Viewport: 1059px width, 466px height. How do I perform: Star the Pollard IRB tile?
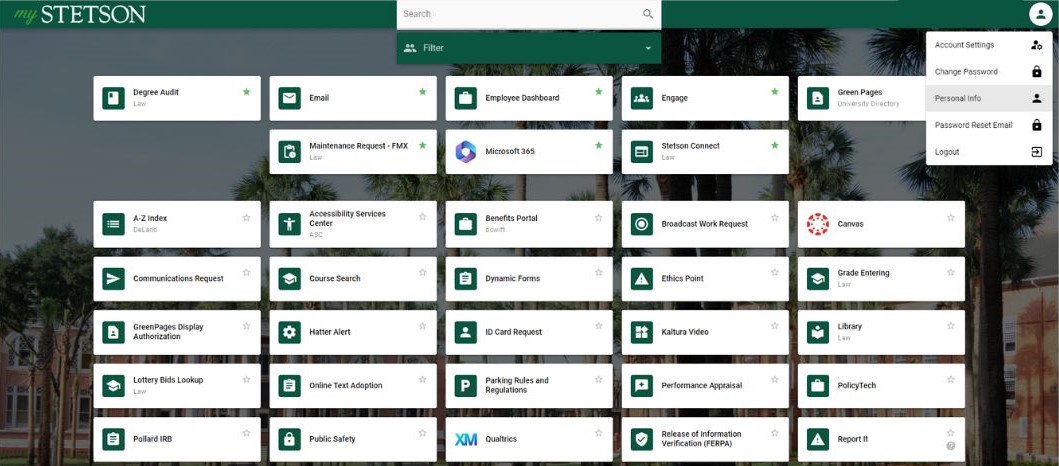[247, 433]
